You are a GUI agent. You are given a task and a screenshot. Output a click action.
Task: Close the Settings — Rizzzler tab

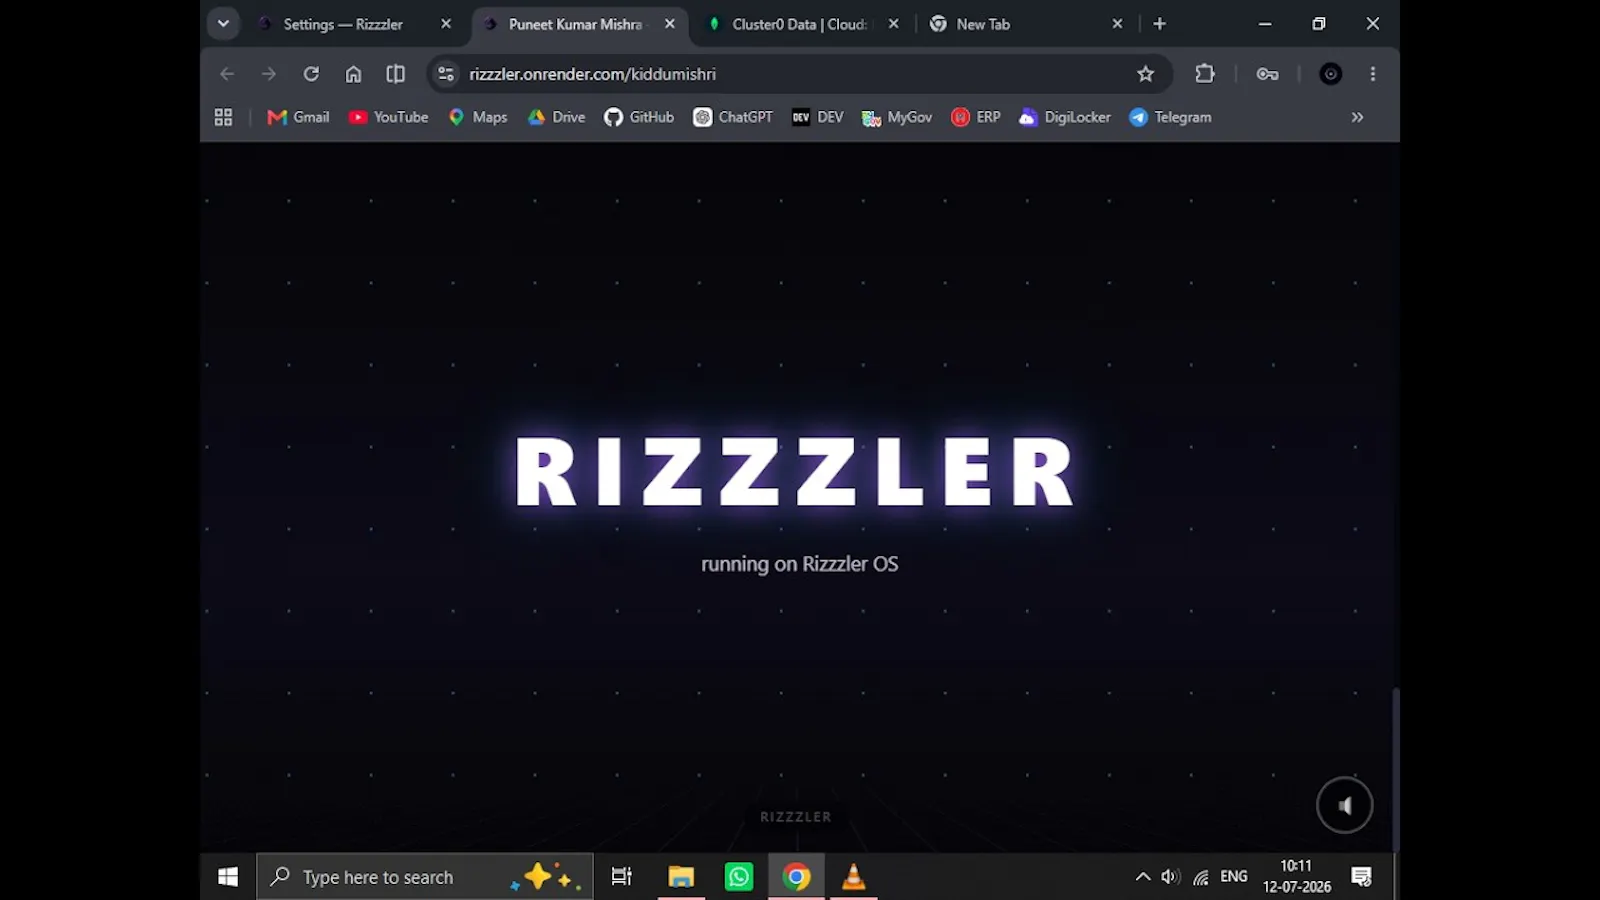point(446,24)
